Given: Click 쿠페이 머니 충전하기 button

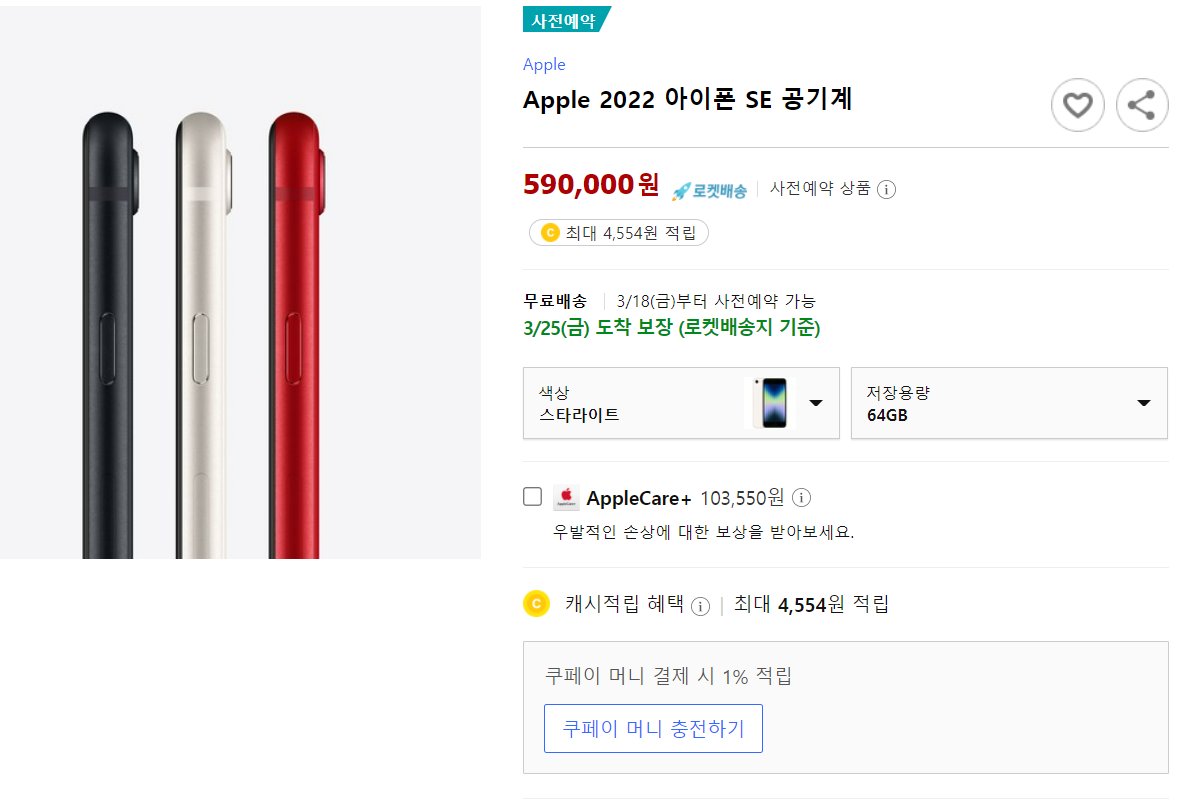Looking at the screenshot, I should [x=653, y=728].
